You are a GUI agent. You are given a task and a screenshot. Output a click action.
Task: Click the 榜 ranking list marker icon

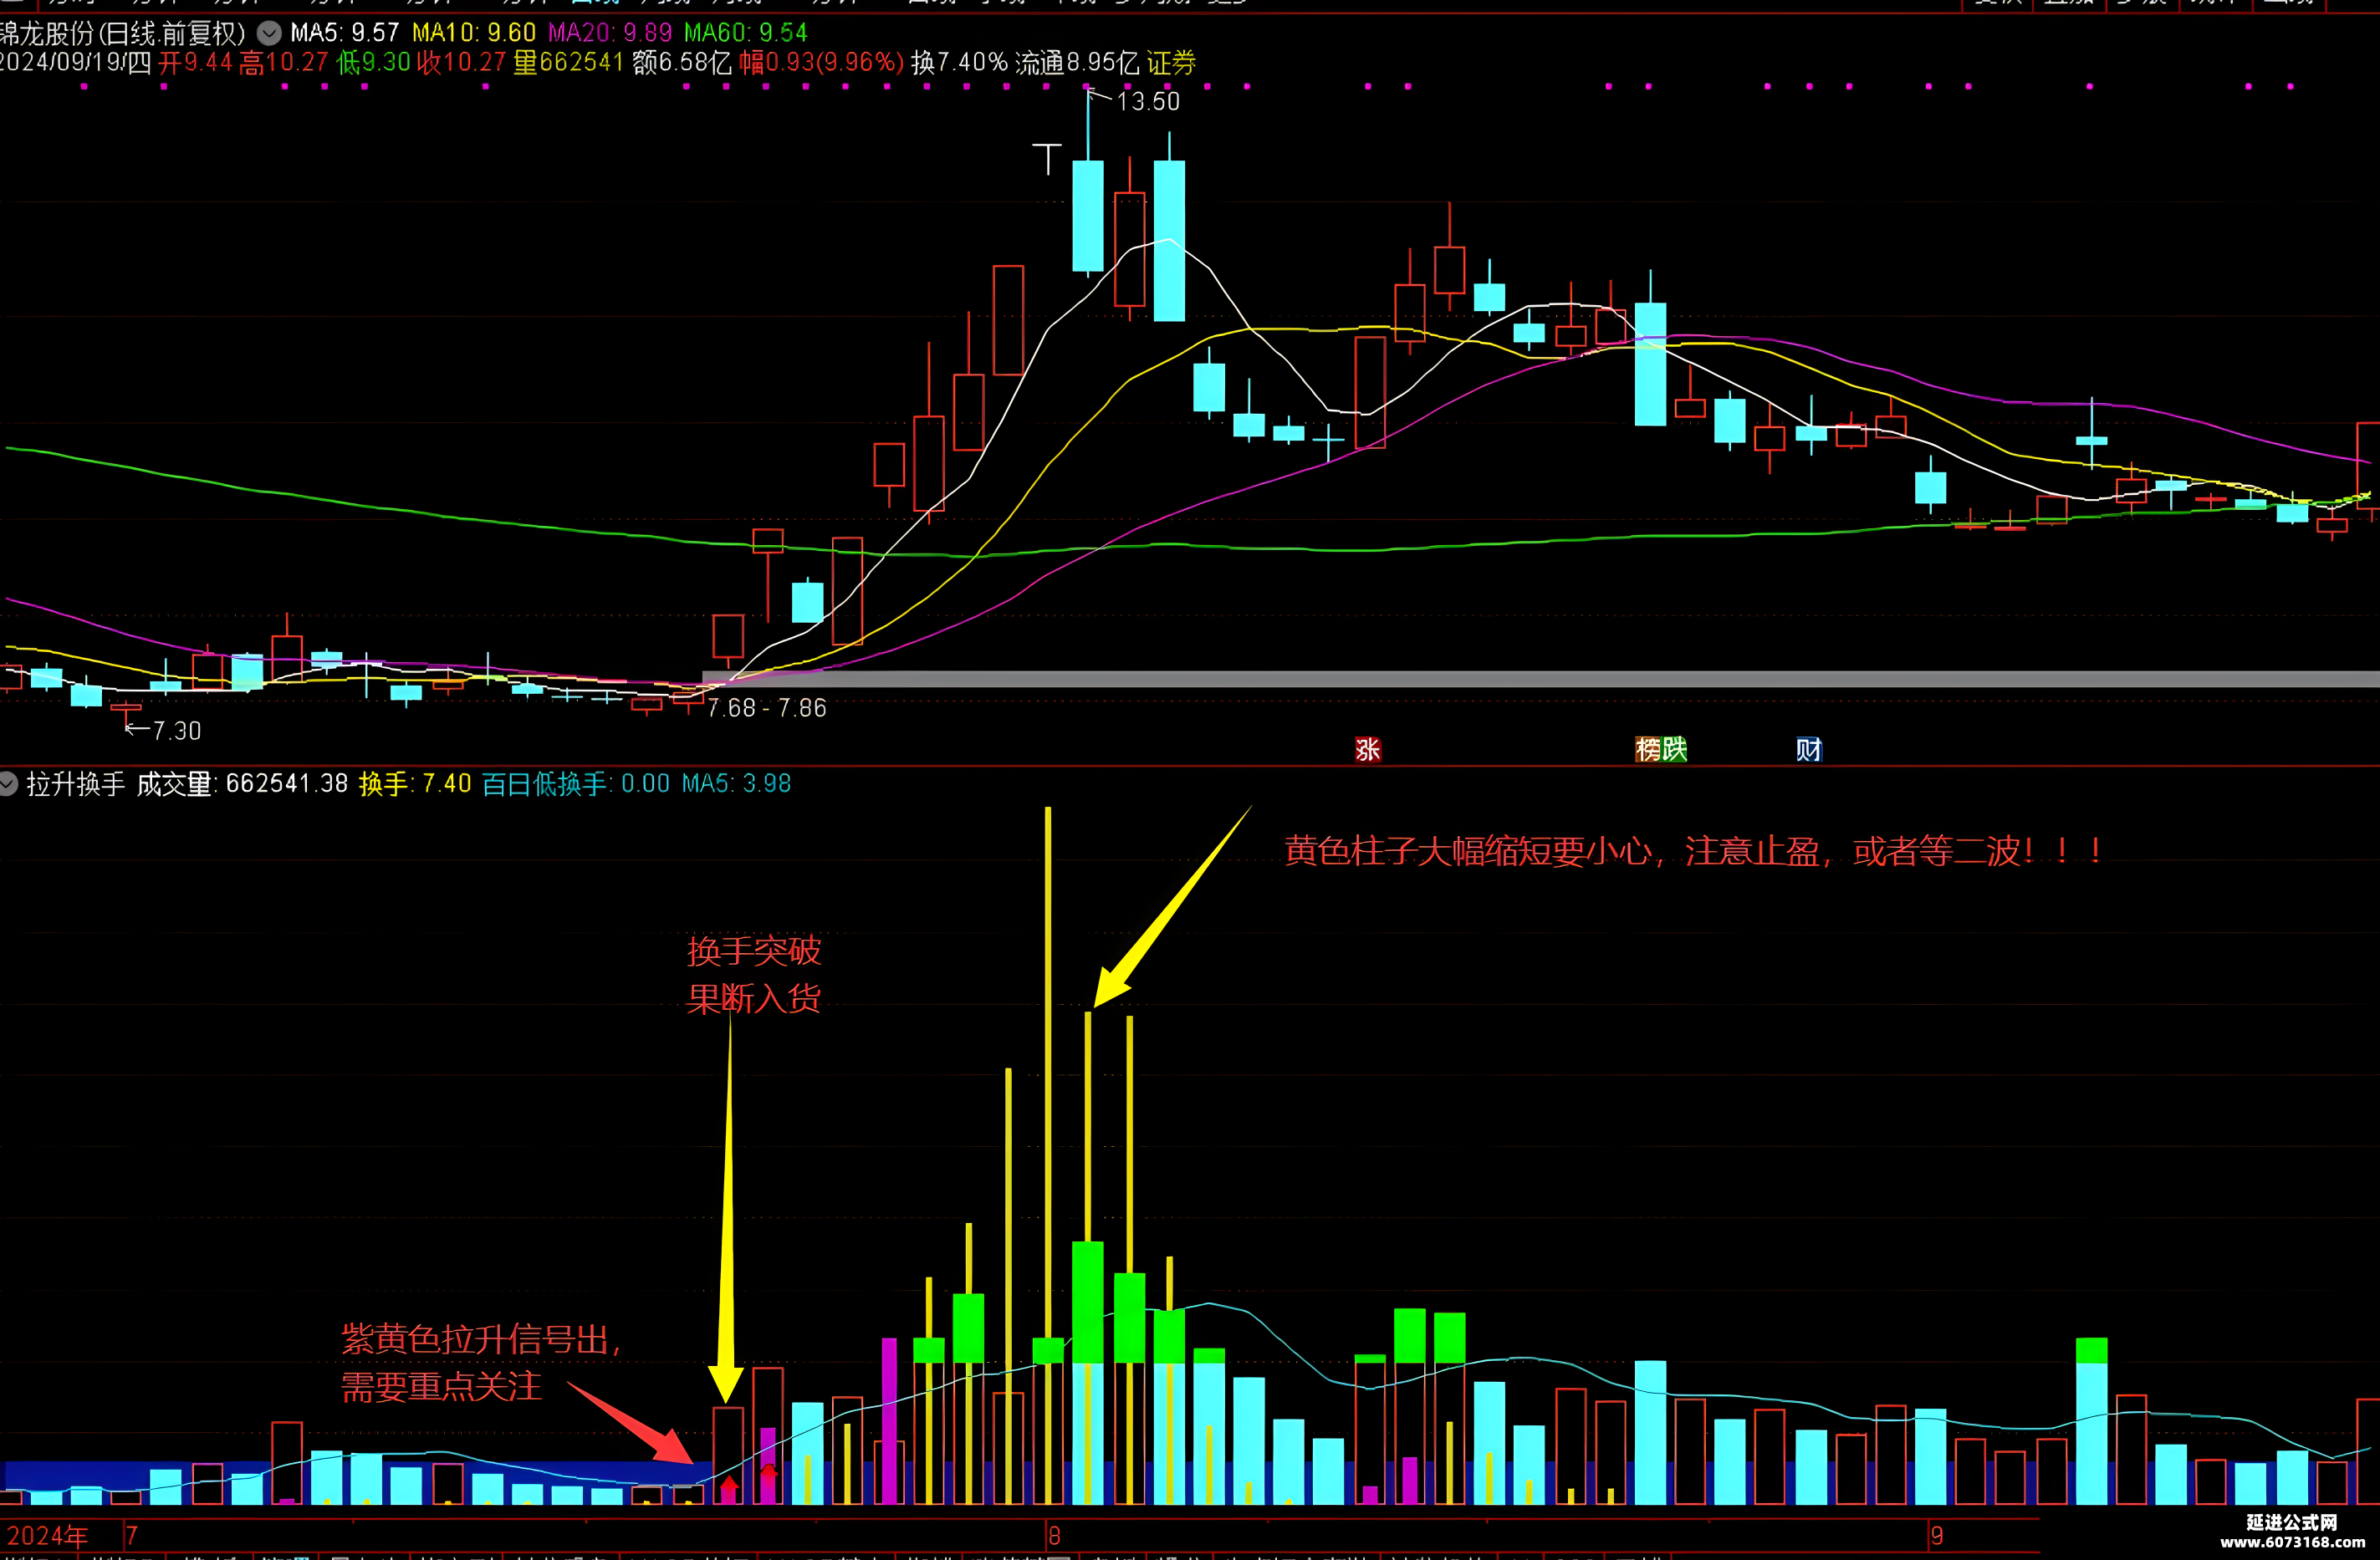(1648, 749)
